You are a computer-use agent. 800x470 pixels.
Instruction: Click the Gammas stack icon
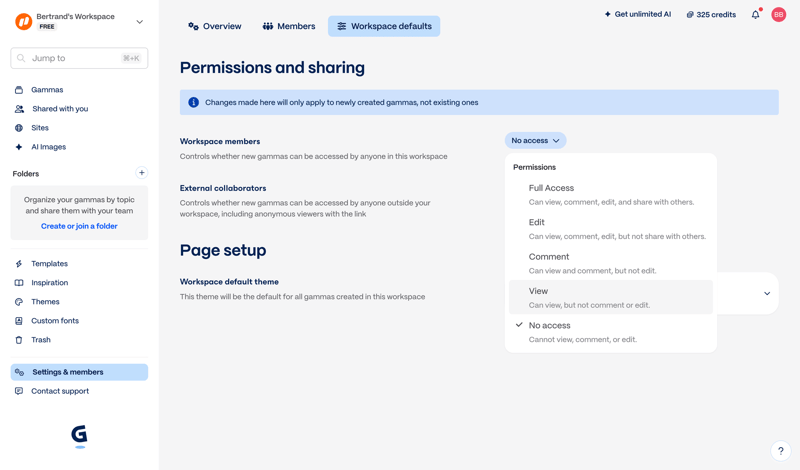pos(19,90)
